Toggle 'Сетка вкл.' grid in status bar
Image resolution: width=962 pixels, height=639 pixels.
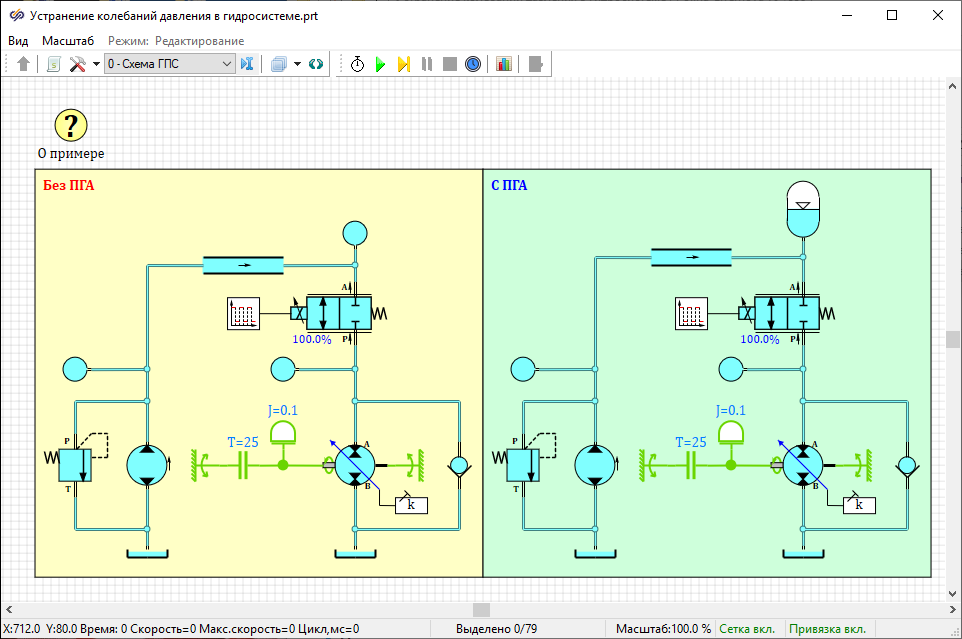(x=747, y=629)
